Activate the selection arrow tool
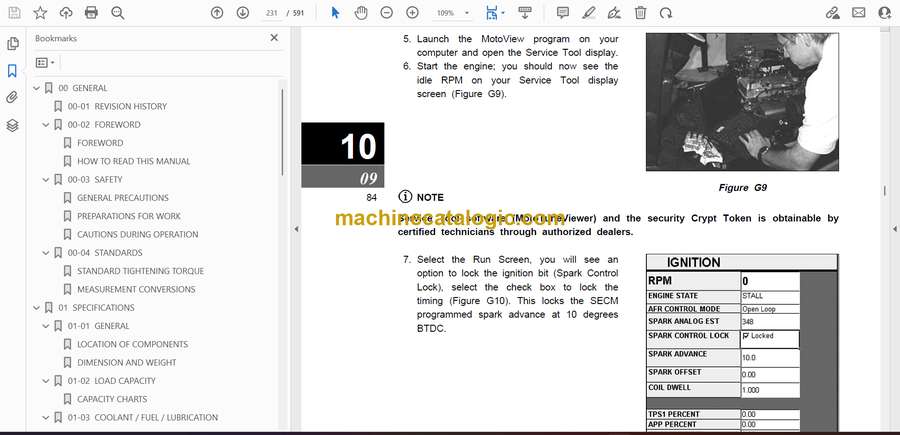Image resolution: width=900 pixels, height=435 pixels. [x=335, y=13]
